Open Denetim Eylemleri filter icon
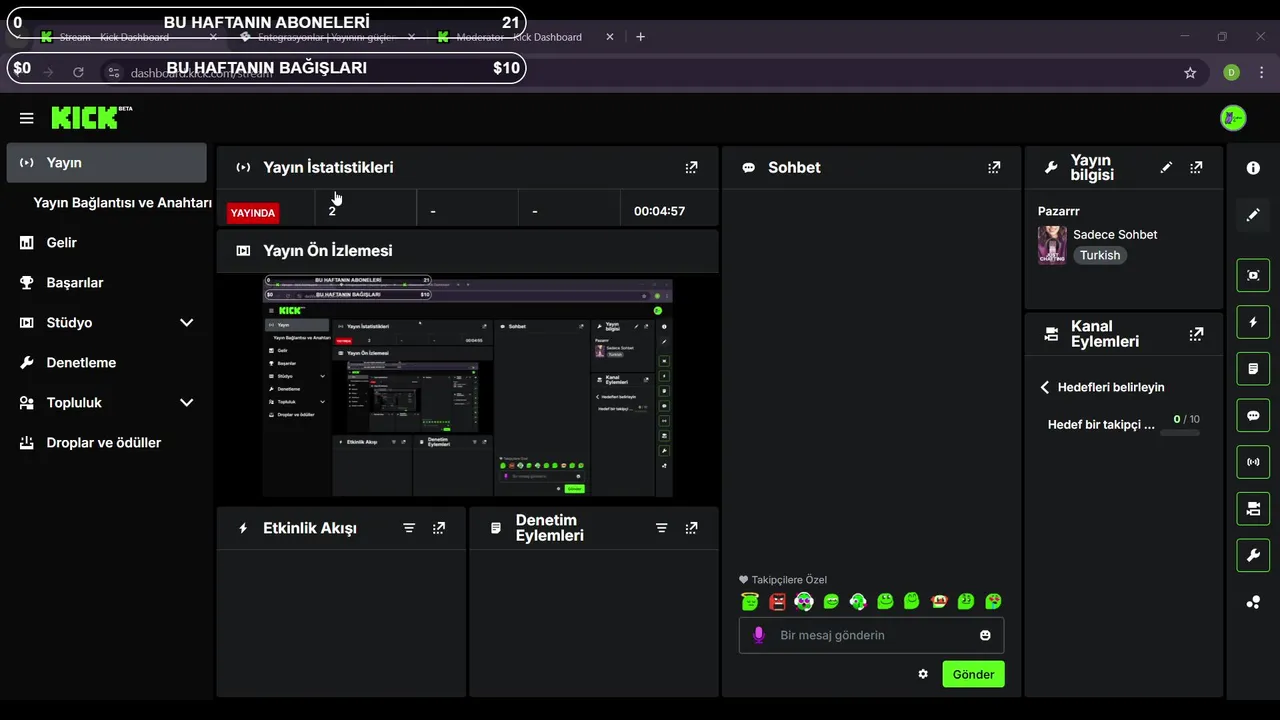 click(661, 528)
